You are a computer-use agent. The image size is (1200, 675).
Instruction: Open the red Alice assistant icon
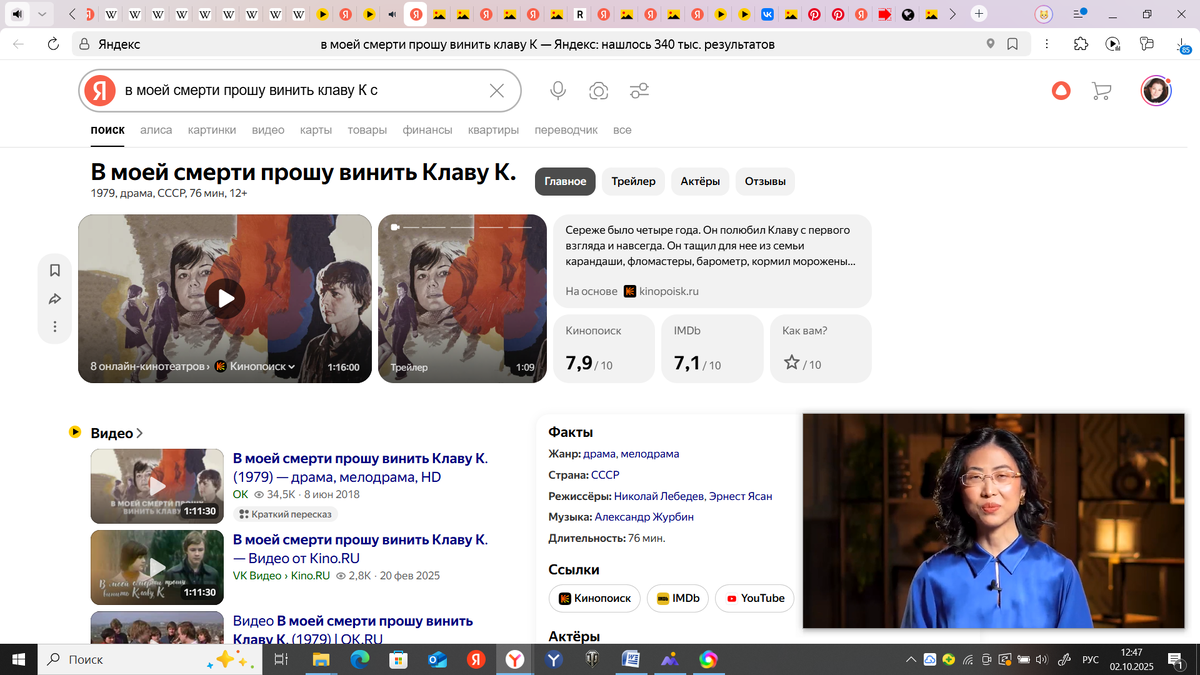click(x=1061, y=91)
